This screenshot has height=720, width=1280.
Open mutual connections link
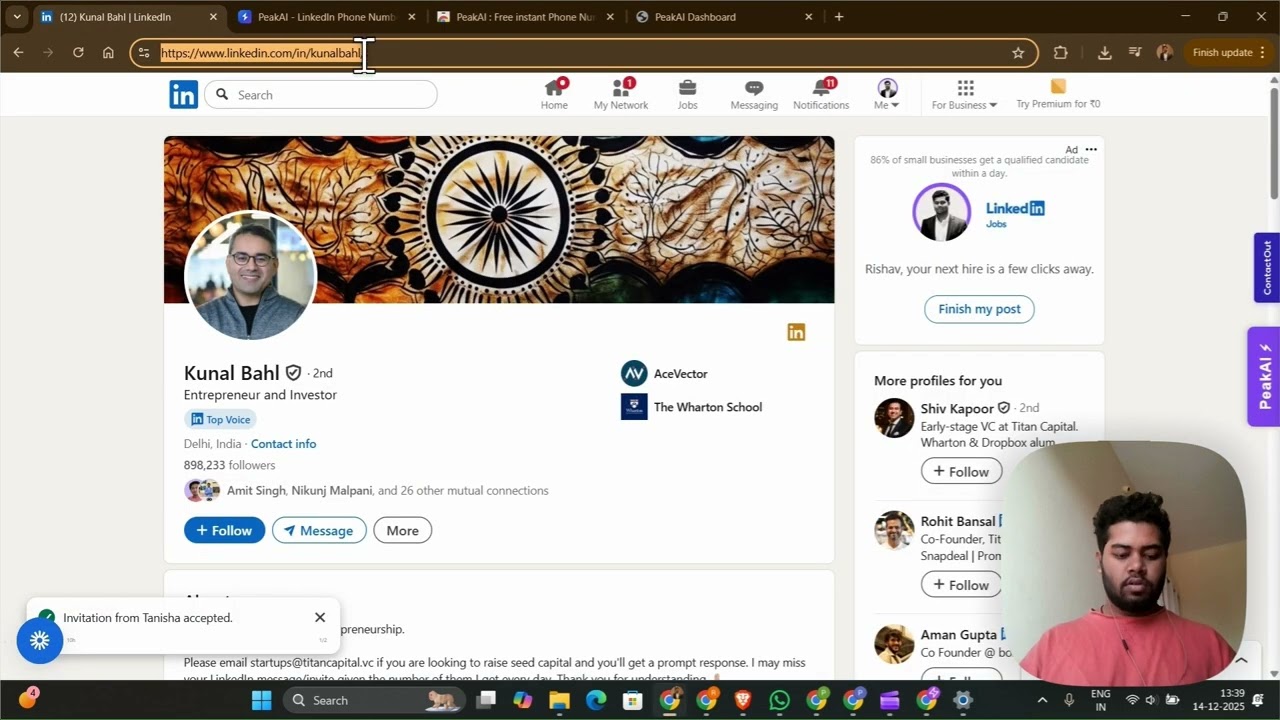click(387, 491)
